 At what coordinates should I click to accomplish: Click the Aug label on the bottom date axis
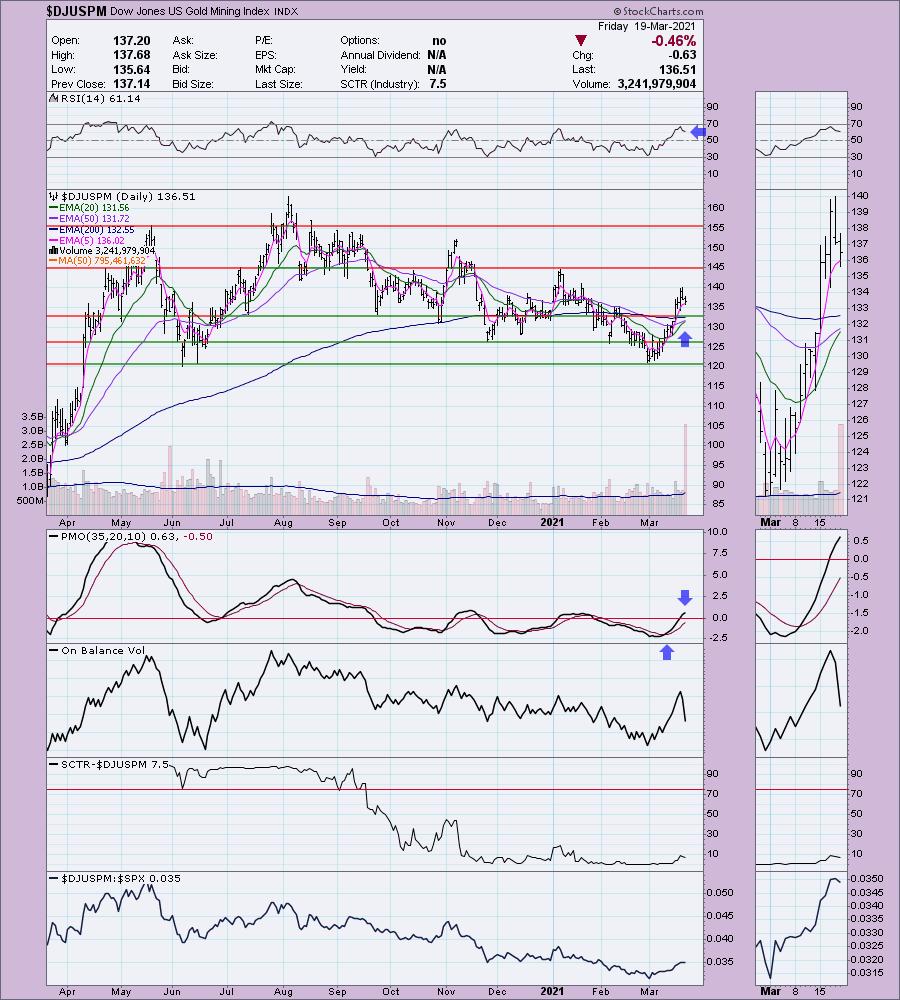[x=283, y=991]
